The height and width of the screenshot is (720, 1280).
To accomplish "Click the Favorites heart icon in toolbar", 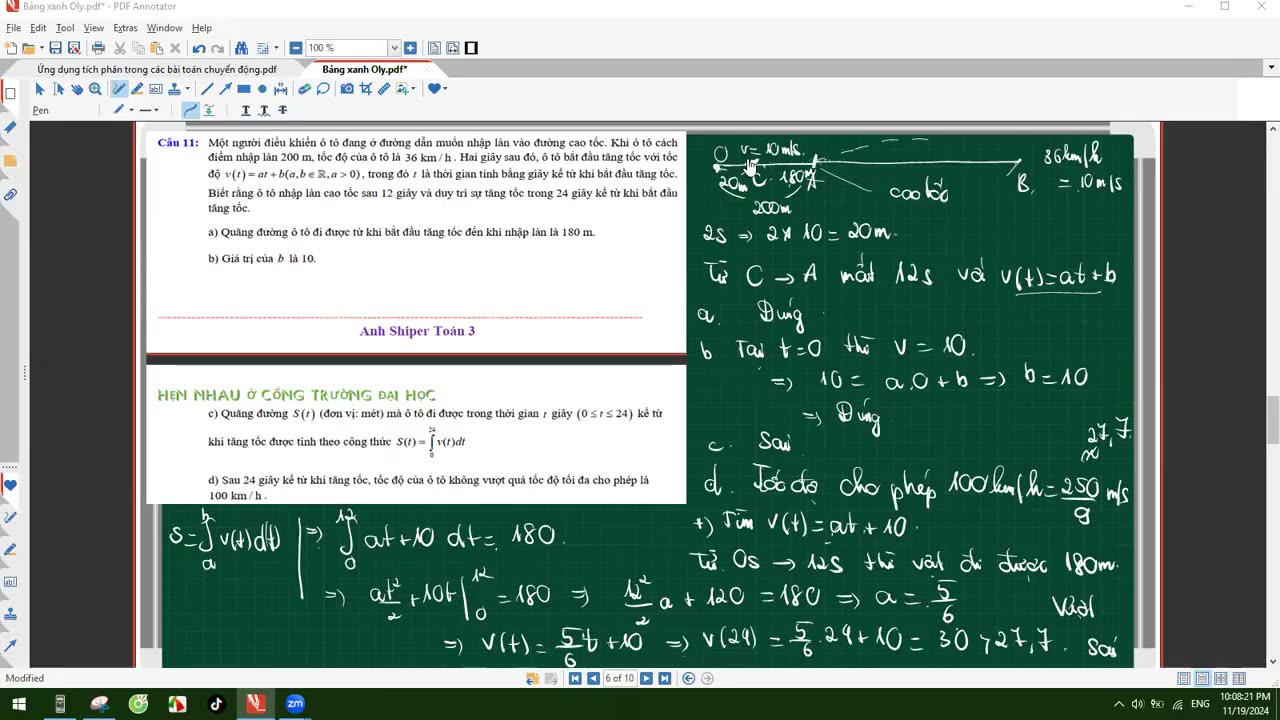I will pos(434,89).
